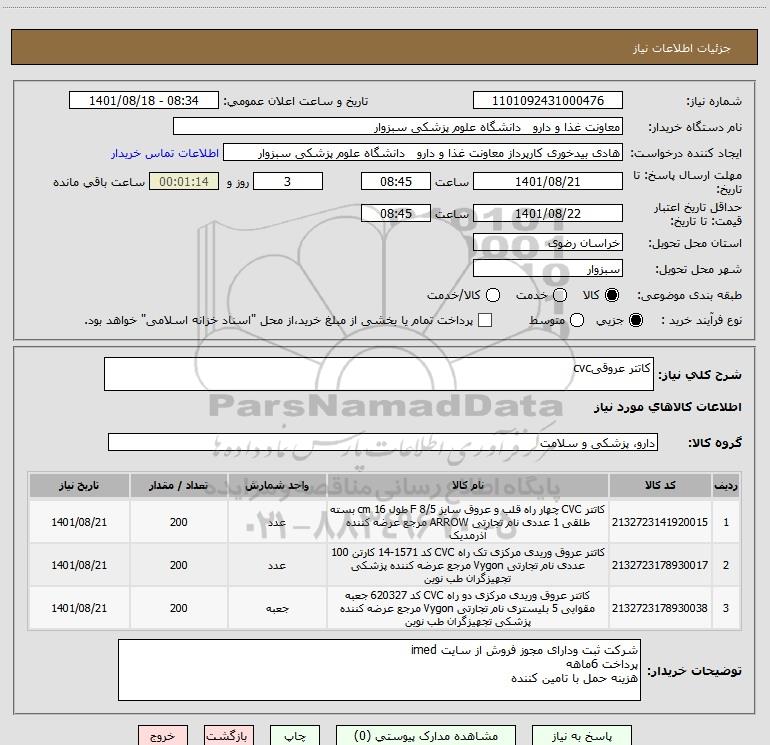
Task: Click the چاپ print button
Action: pos(295,736)
